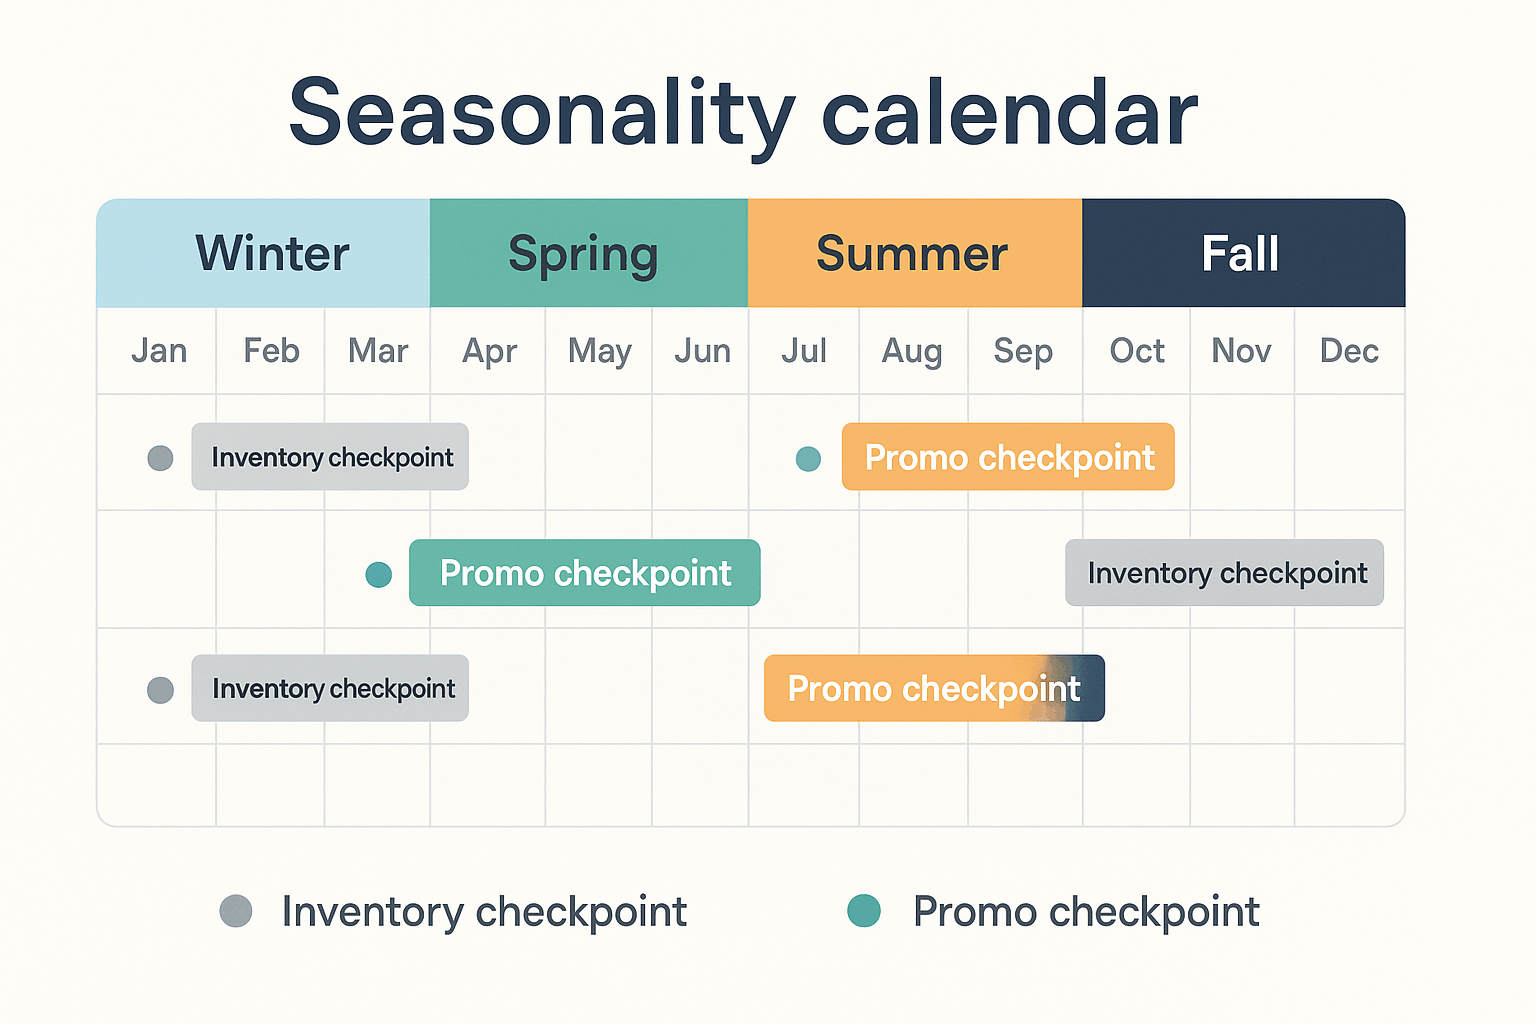
Task: Click the Jan month label
Action: [x=159, y=351]
